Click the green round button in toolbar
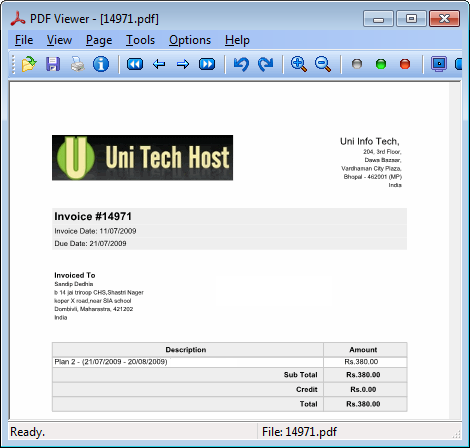 pos(381,64)
